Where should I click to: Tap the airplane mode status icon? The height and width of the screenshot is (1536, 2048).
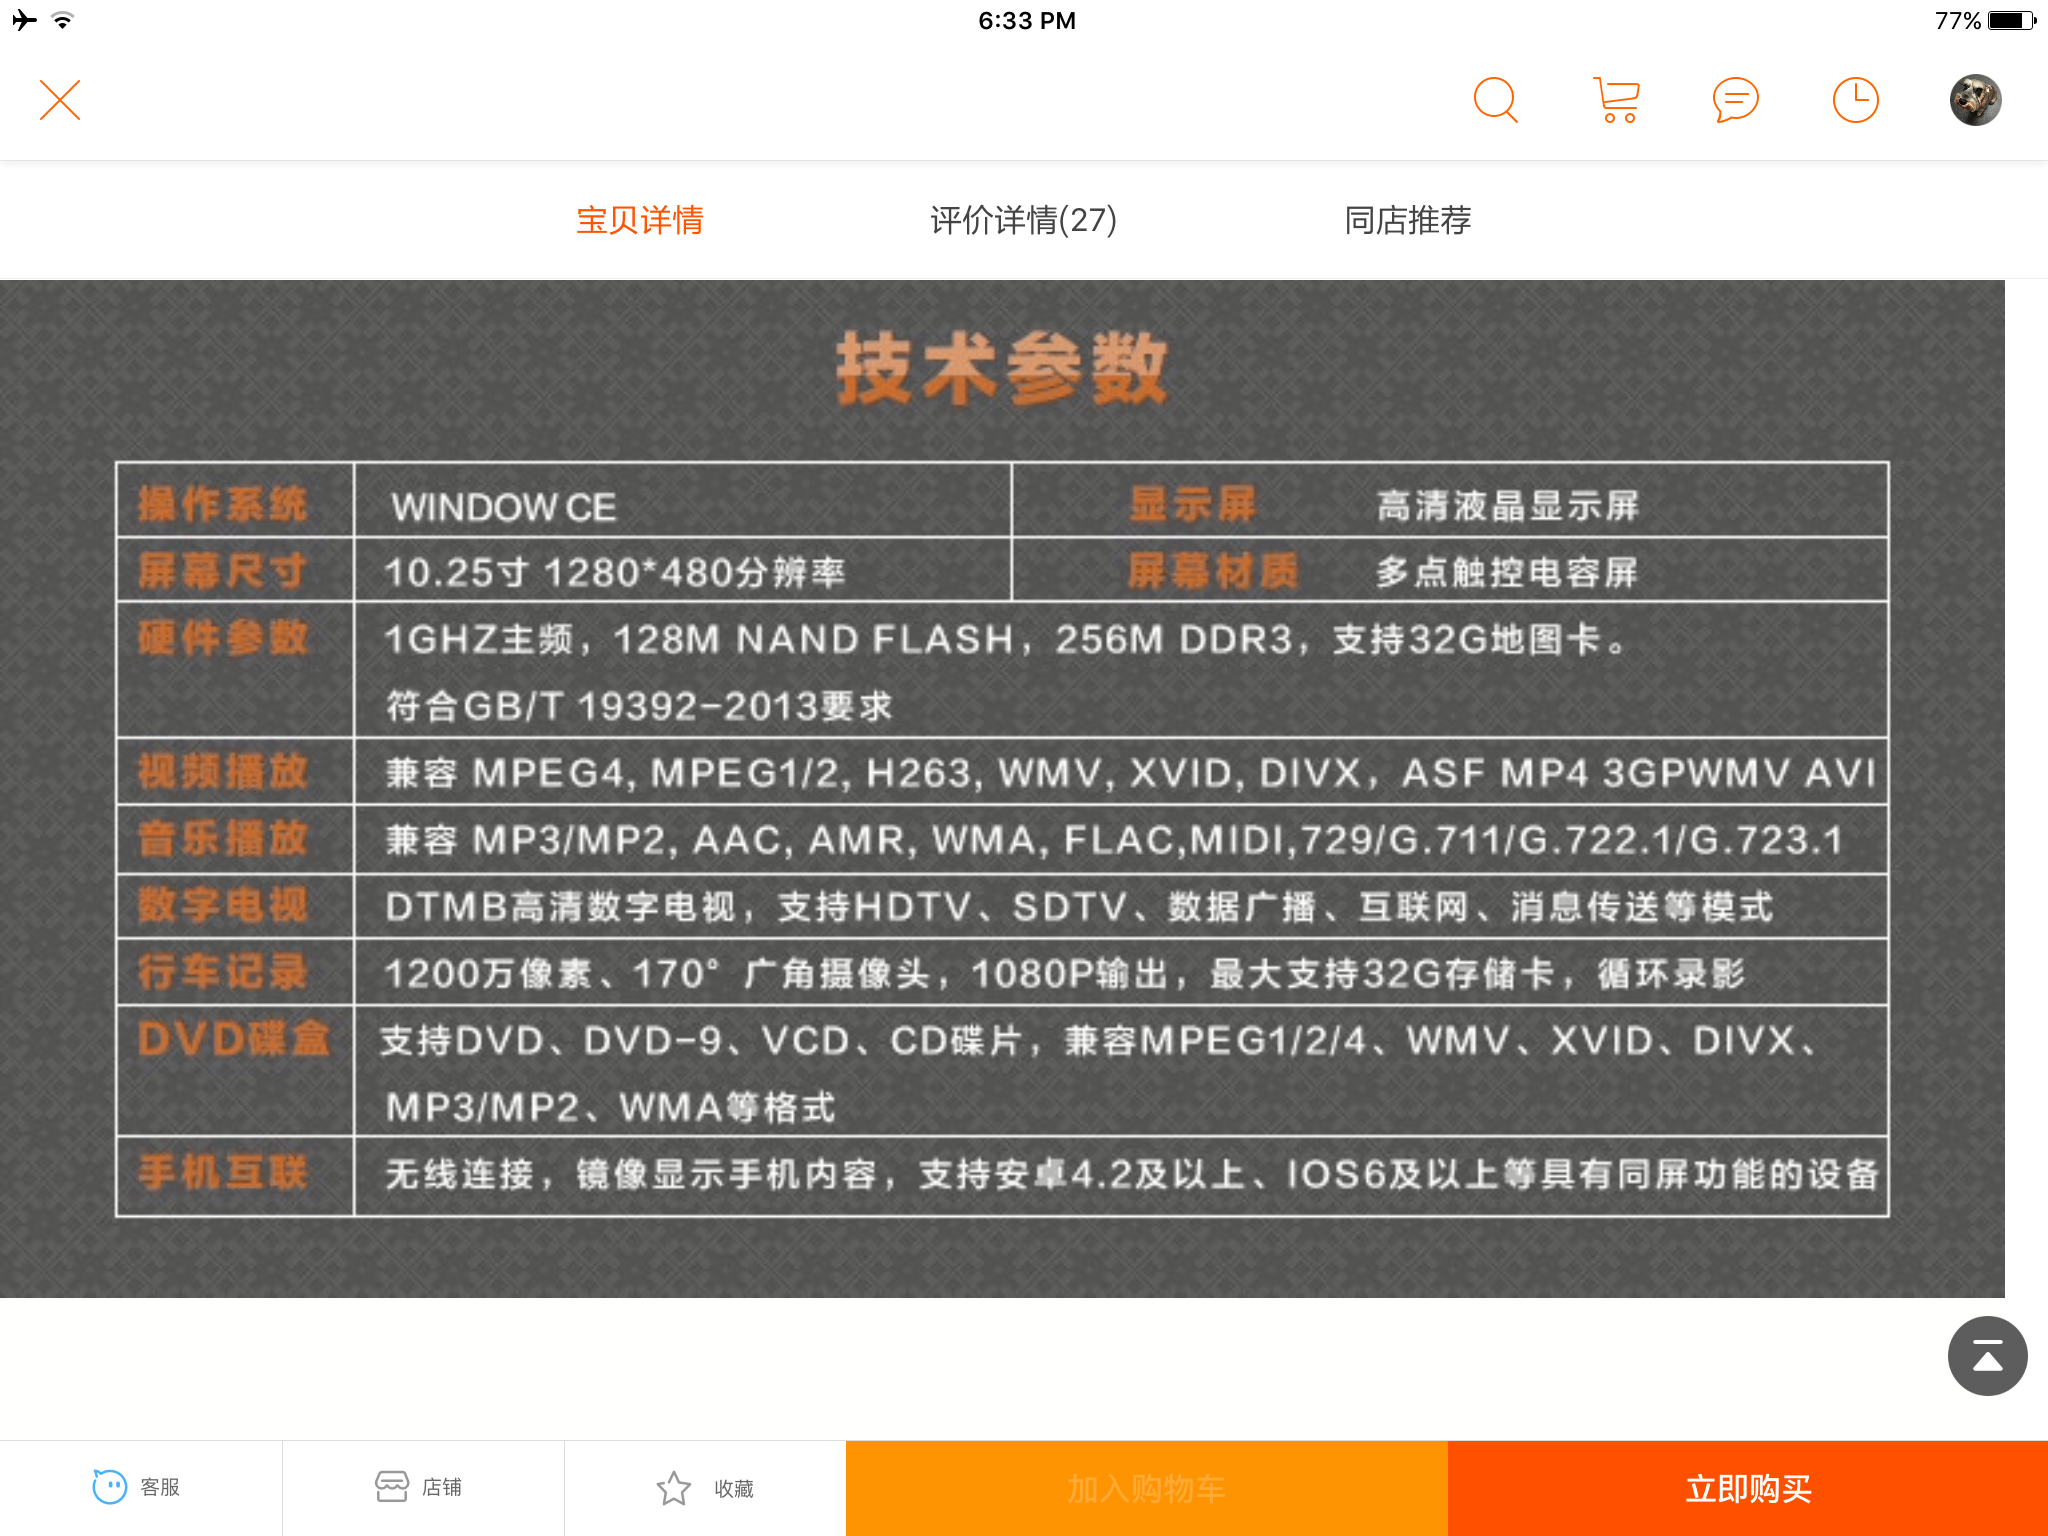25,20
